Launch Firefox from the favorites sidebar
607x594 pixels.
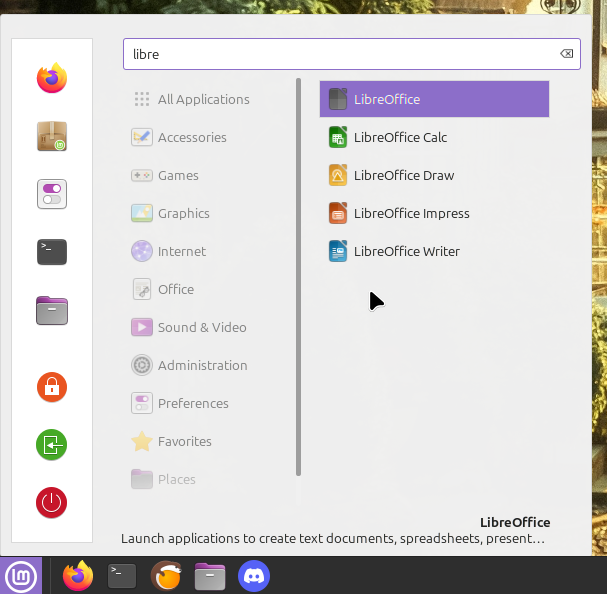point(52,78)
